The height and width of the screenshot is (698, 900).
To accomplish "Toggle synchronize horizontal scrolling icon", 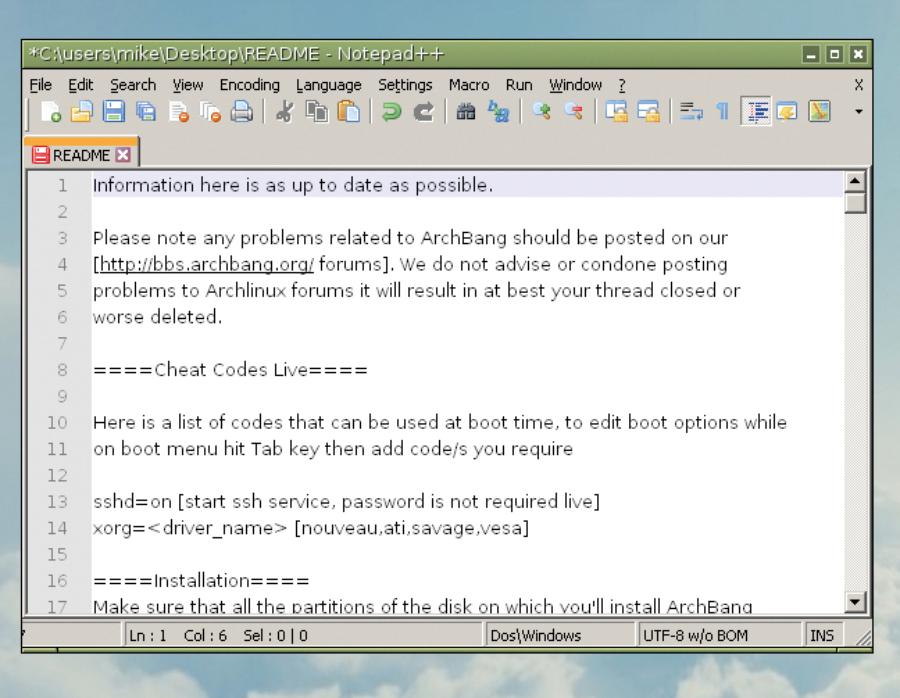I will pyautogui.click(x=649, y=111).
